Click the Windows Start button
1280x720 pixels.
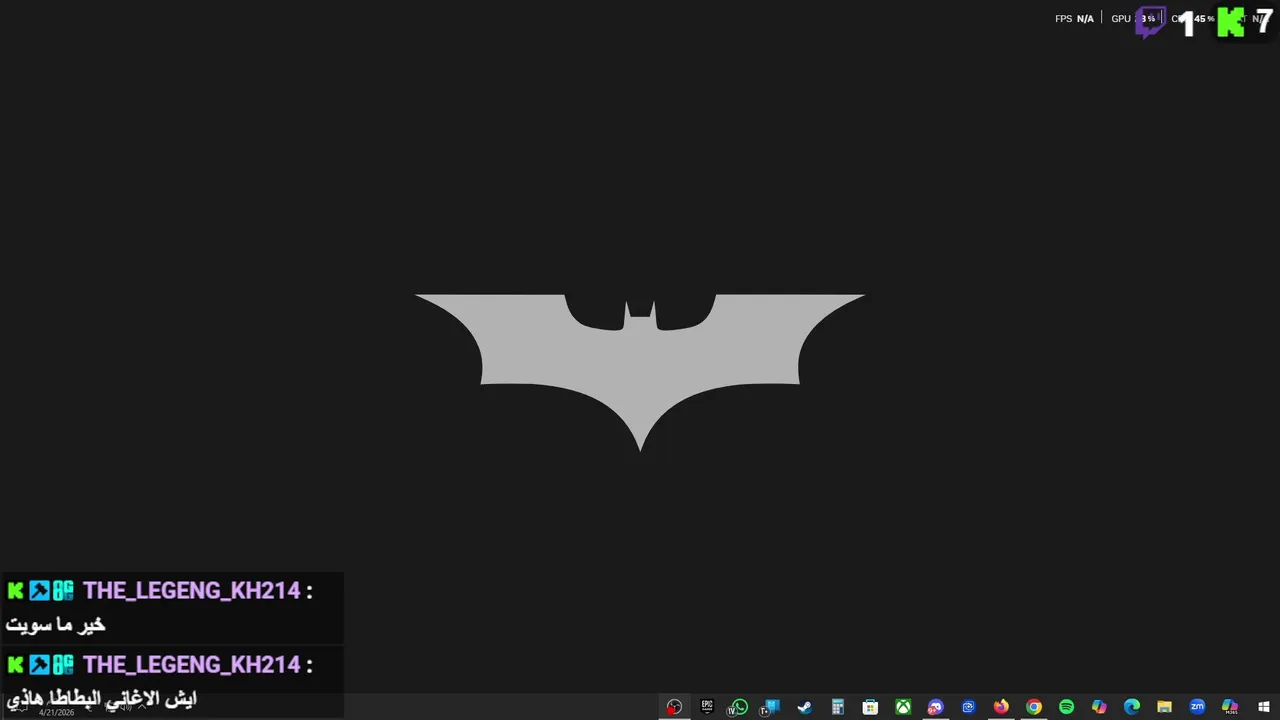[x=1264, y=707]
